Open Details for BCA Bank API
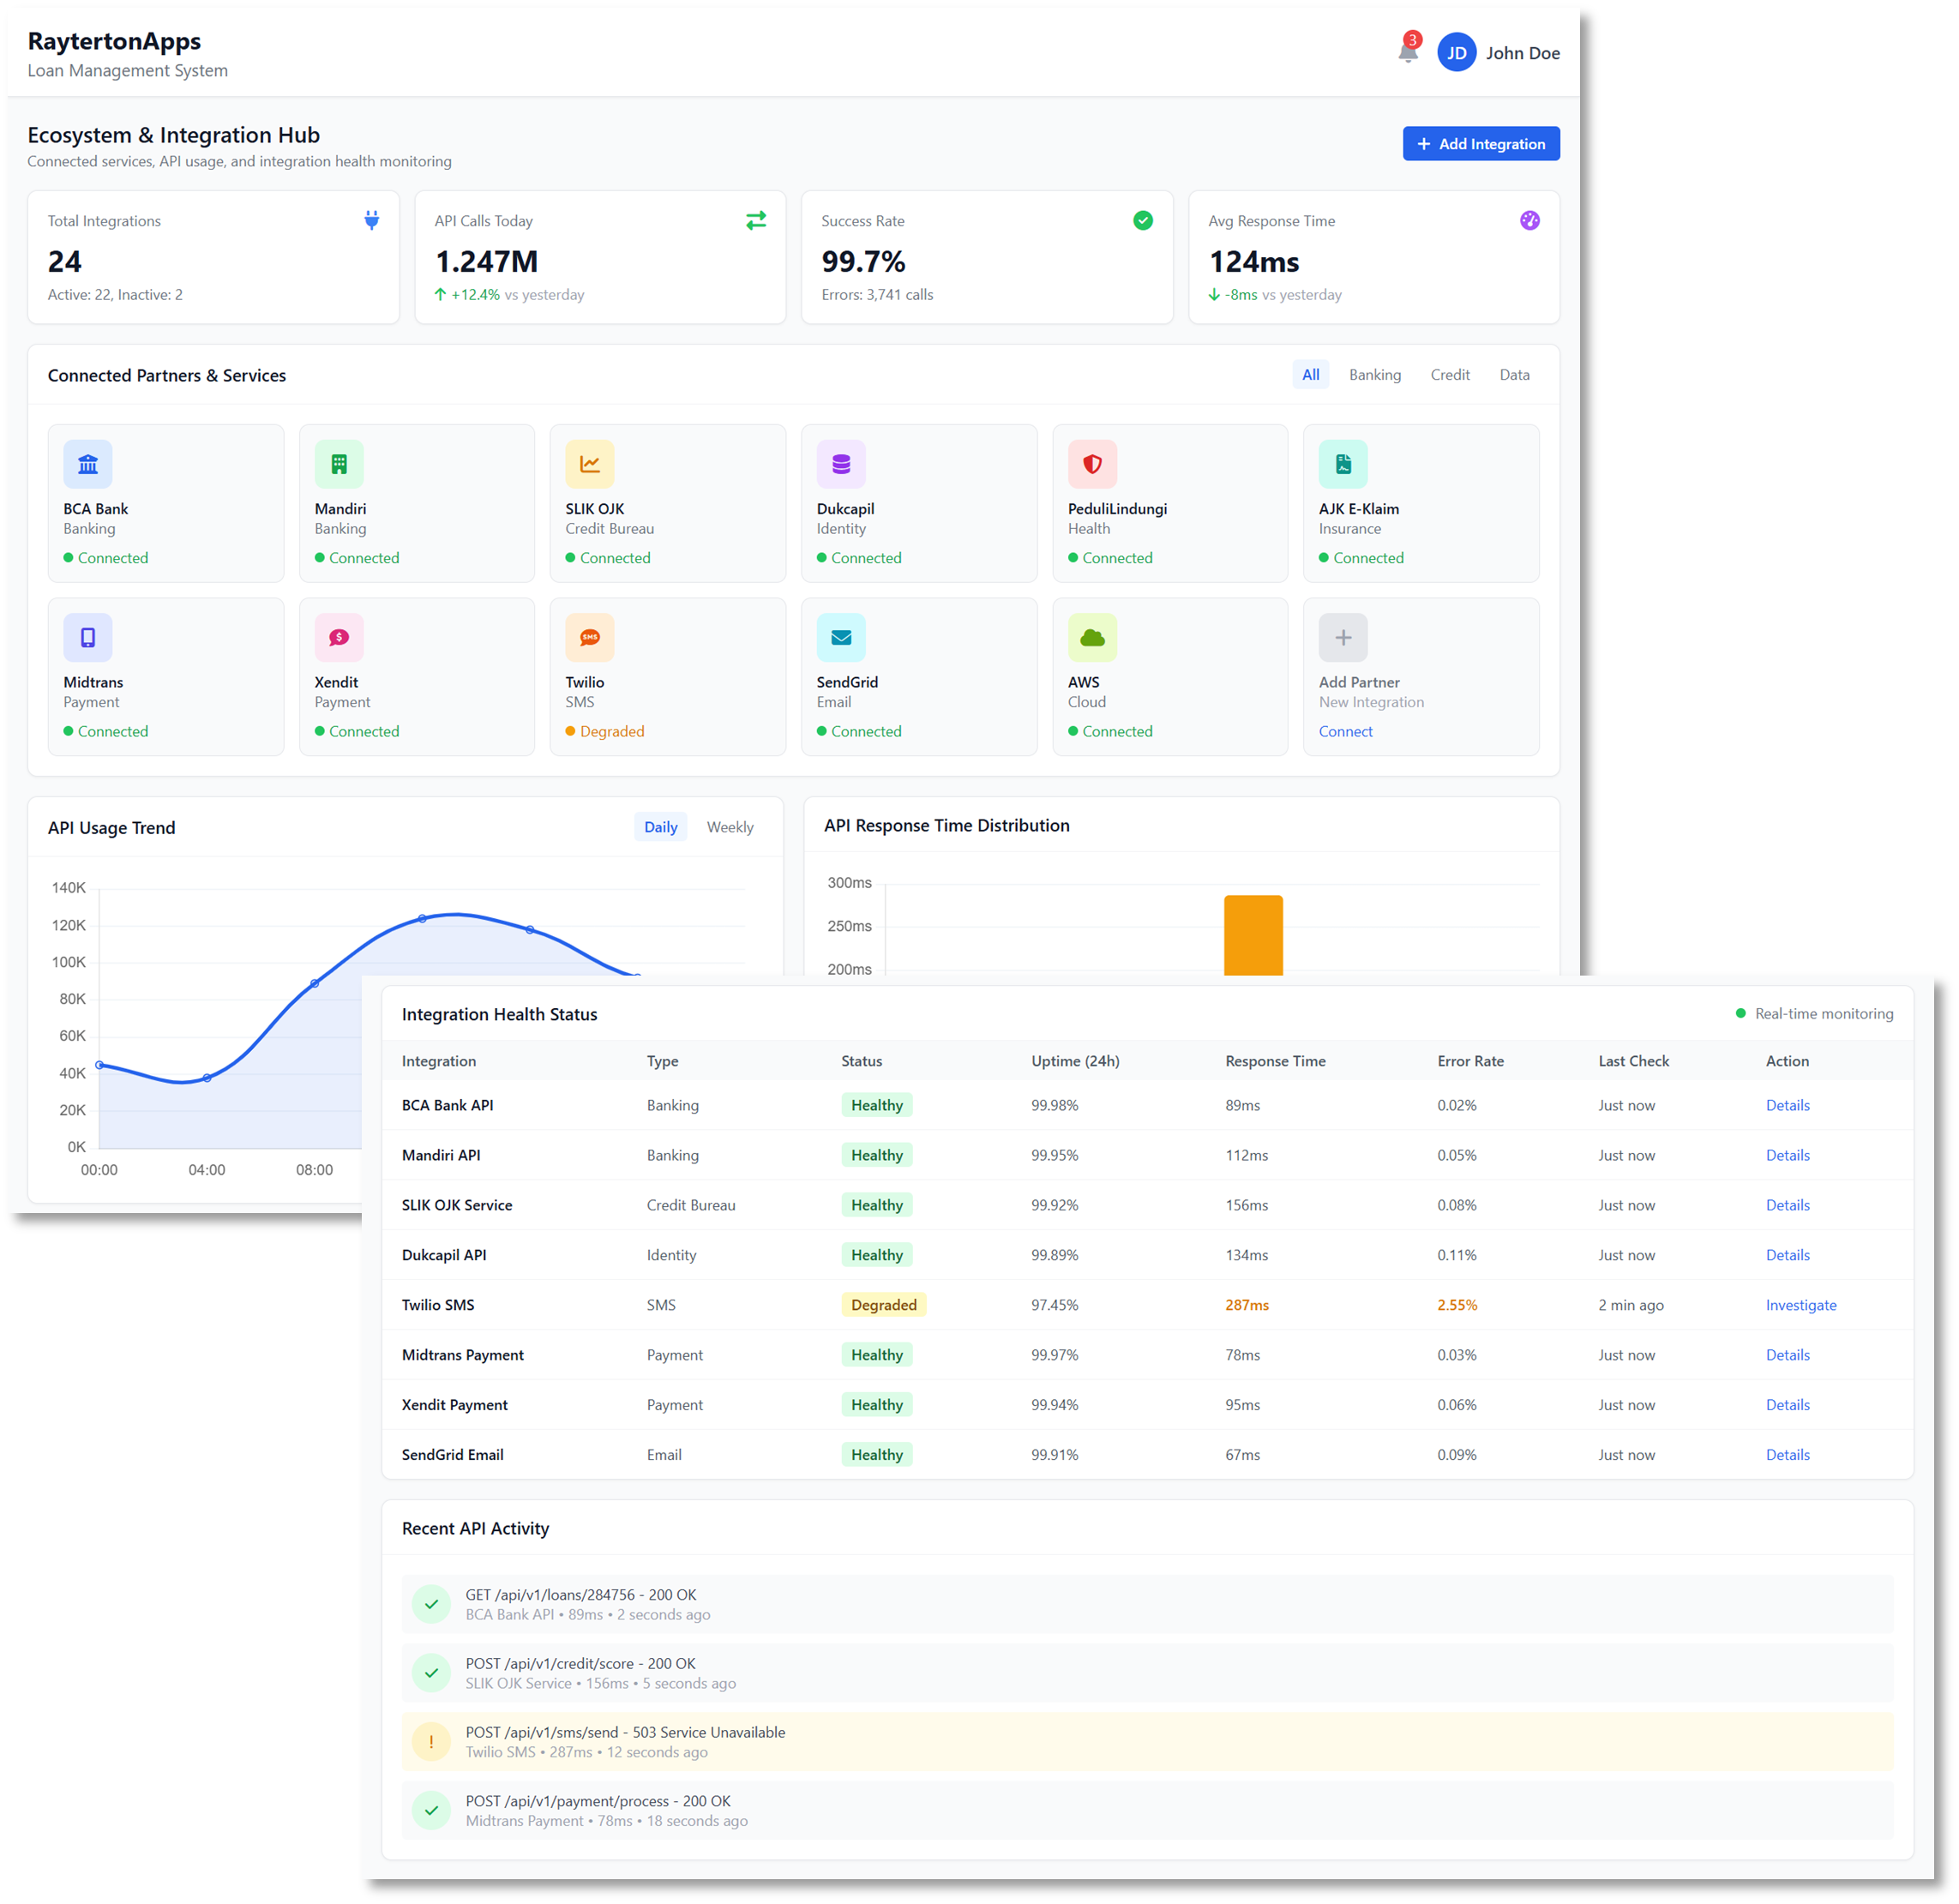1959x1904 pixels. pos(1788,1105)
